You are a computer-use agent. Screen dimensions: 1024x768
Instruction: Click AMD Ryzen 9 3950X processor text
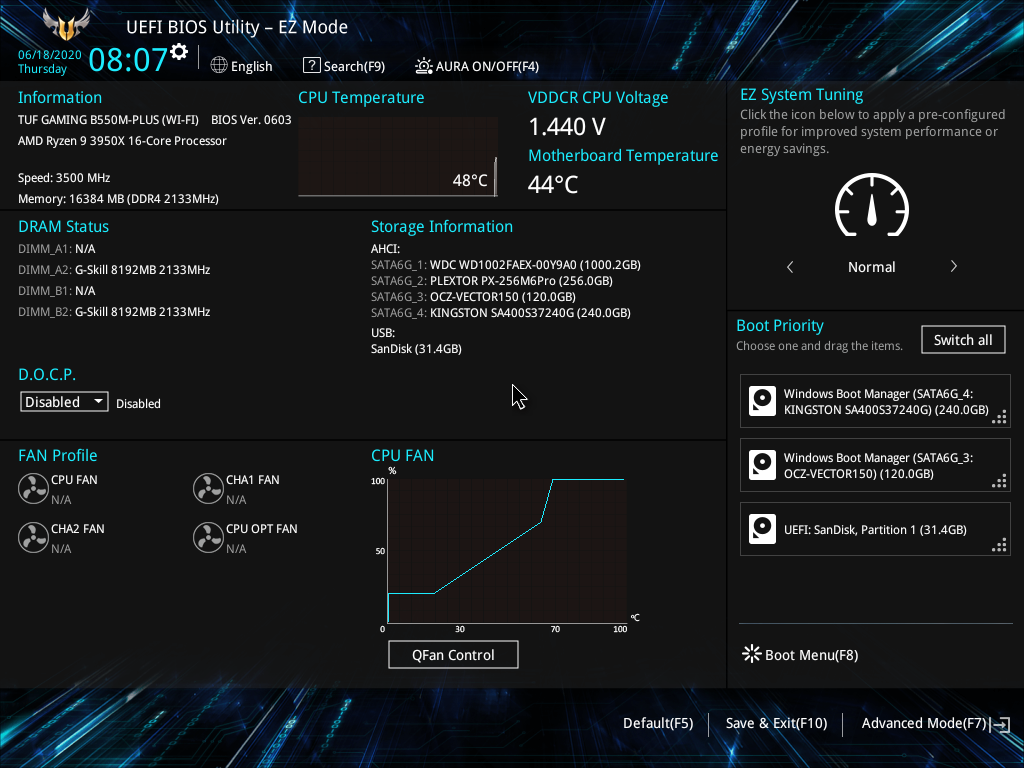(x=122, y=140)
